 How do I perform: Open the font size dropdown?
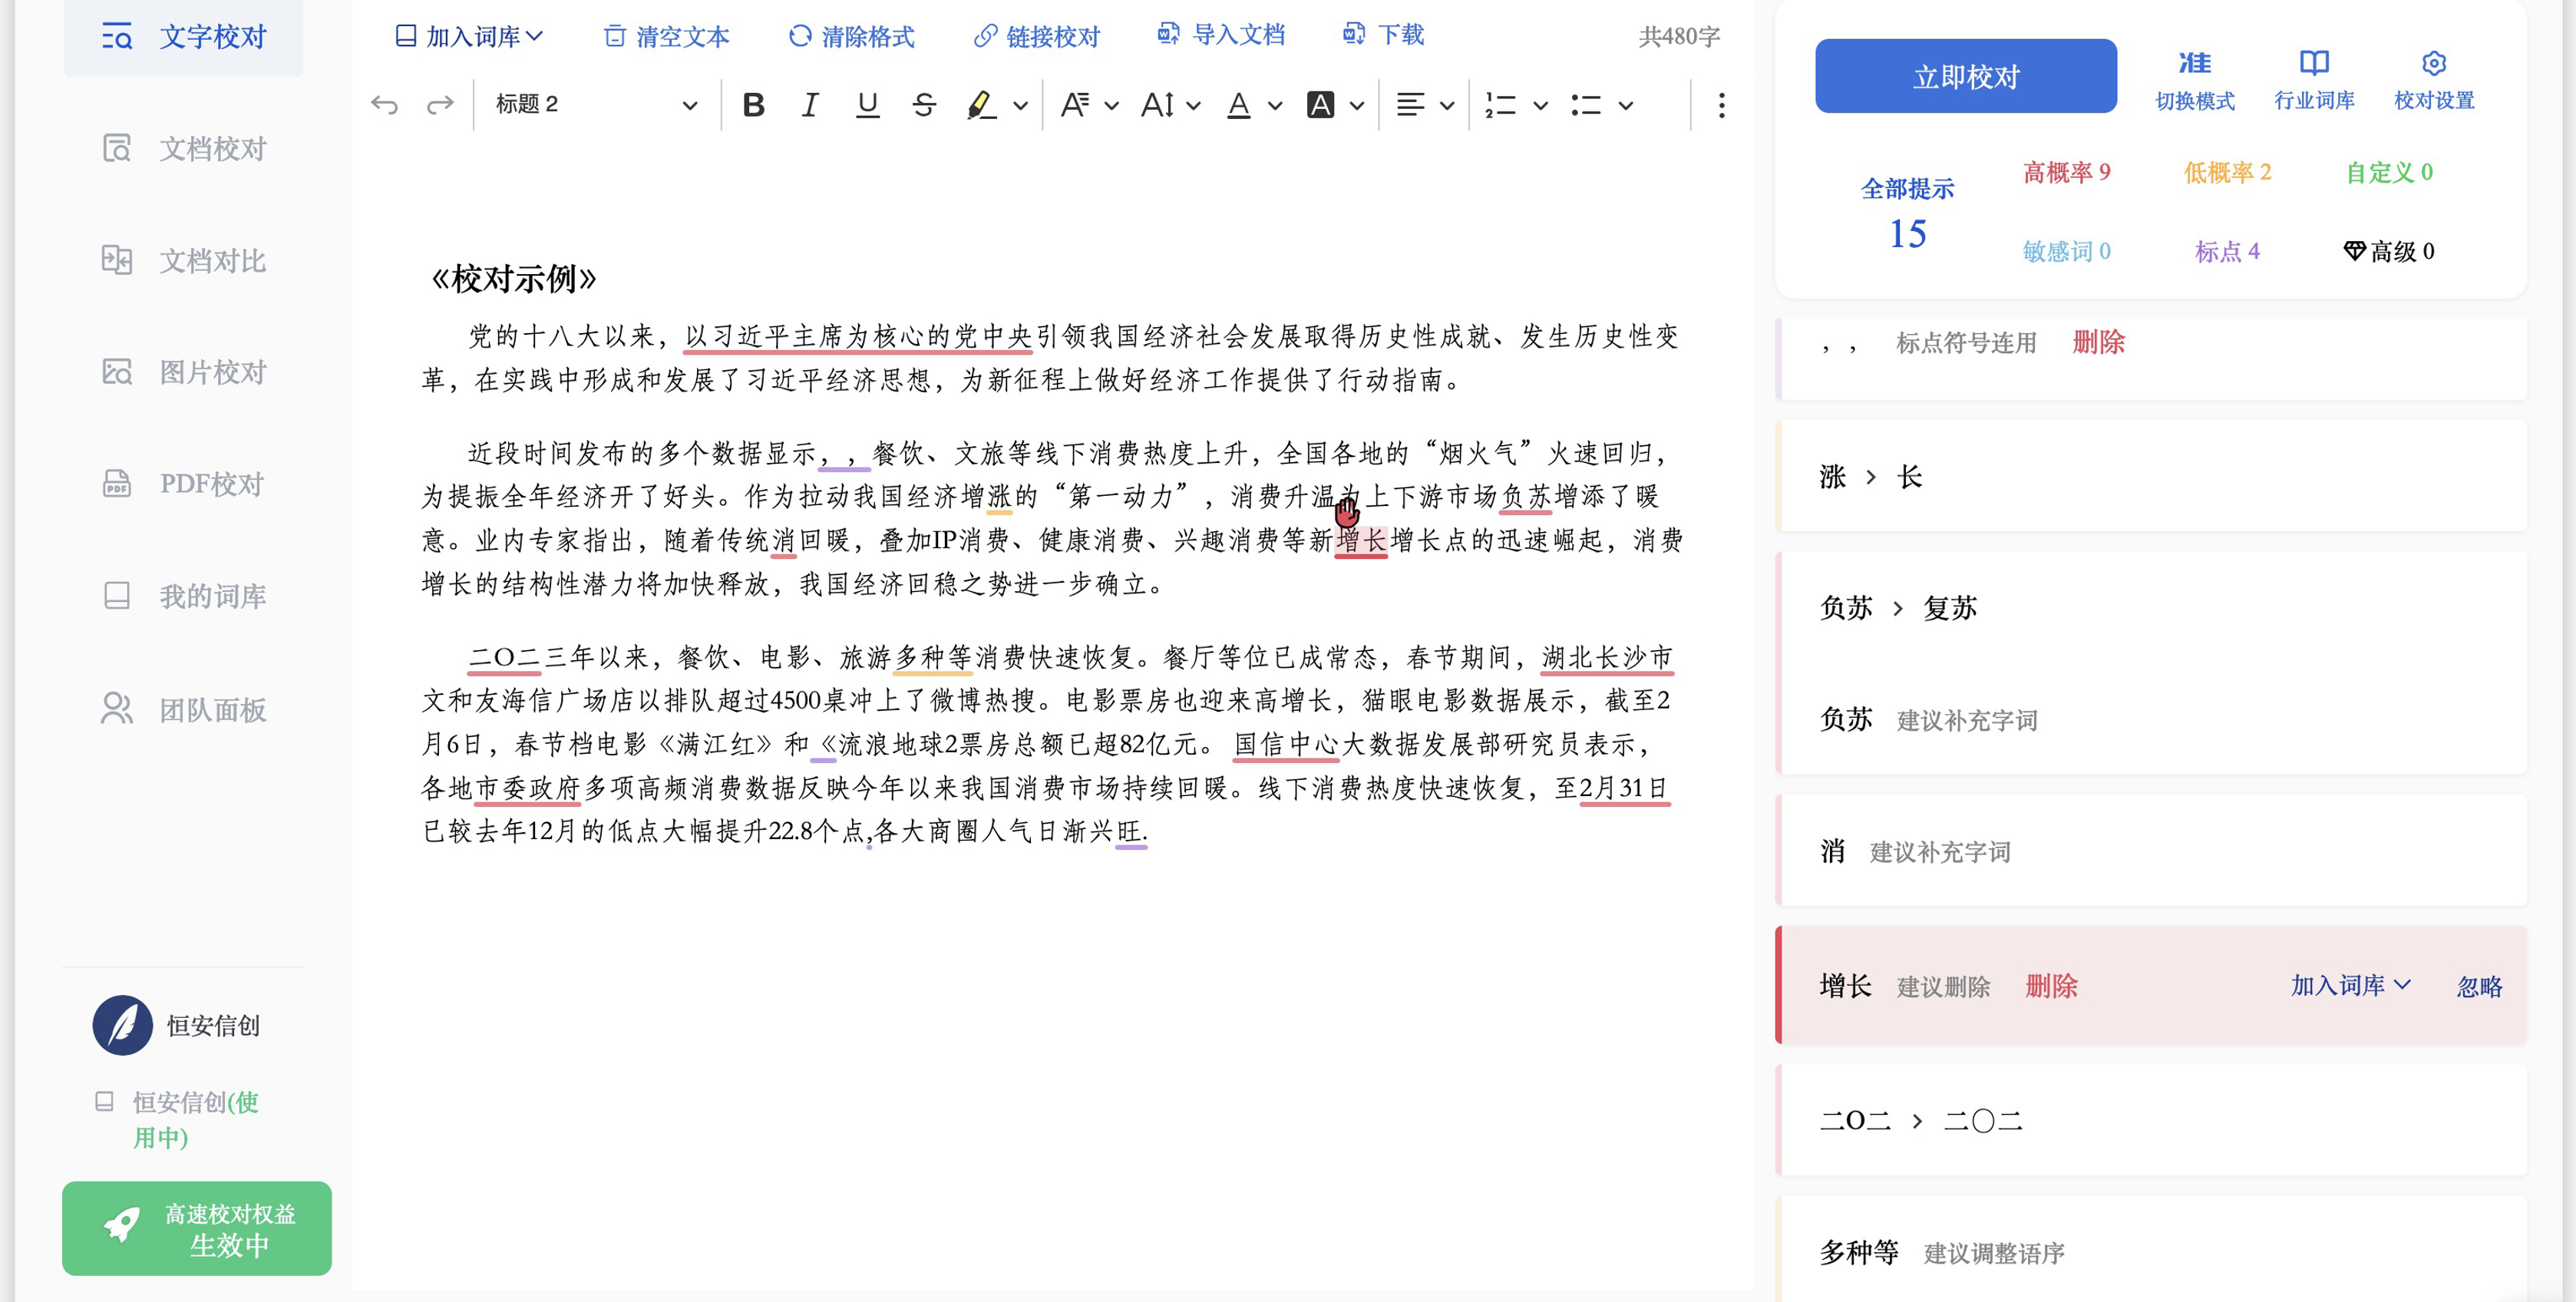1171,104
